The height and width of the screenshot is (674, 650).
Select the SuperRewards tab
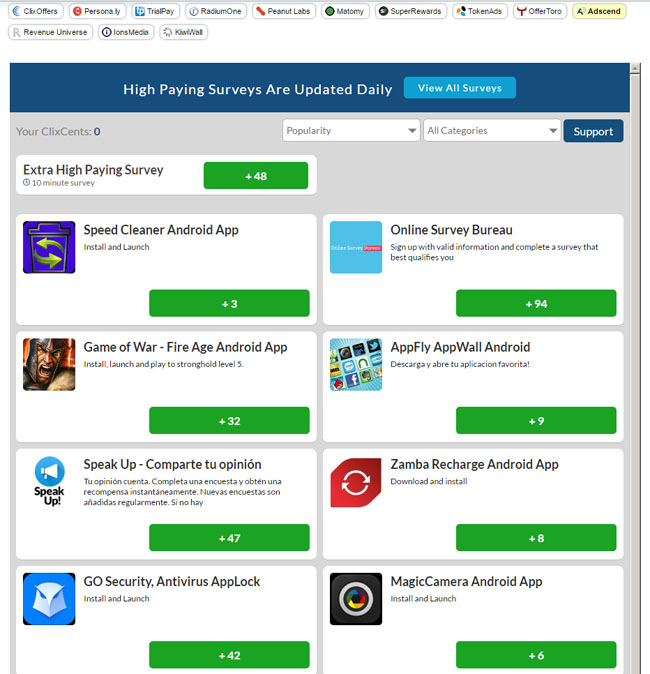coord(411,11)
